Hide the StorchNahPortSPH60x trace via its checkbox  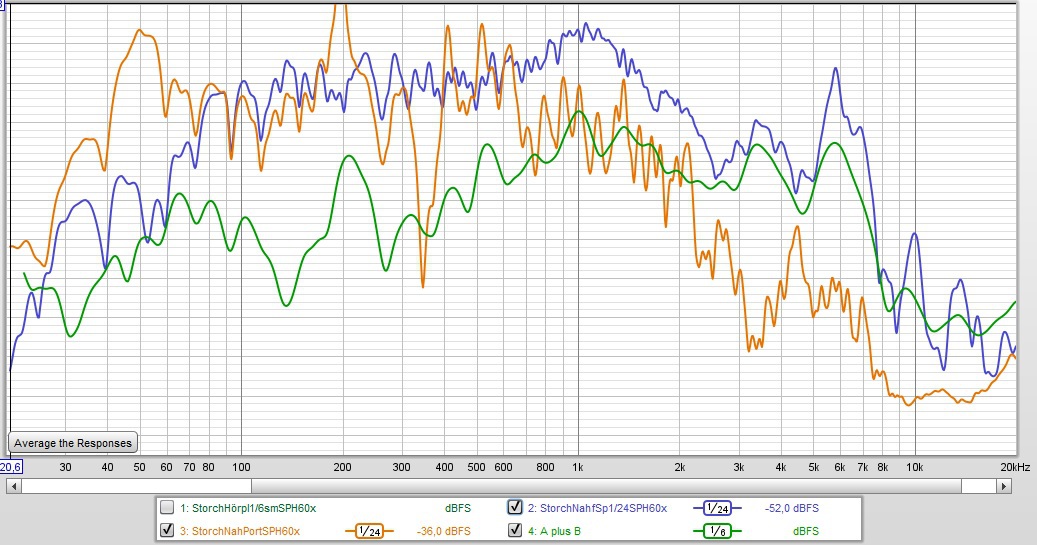pos(167,531)
